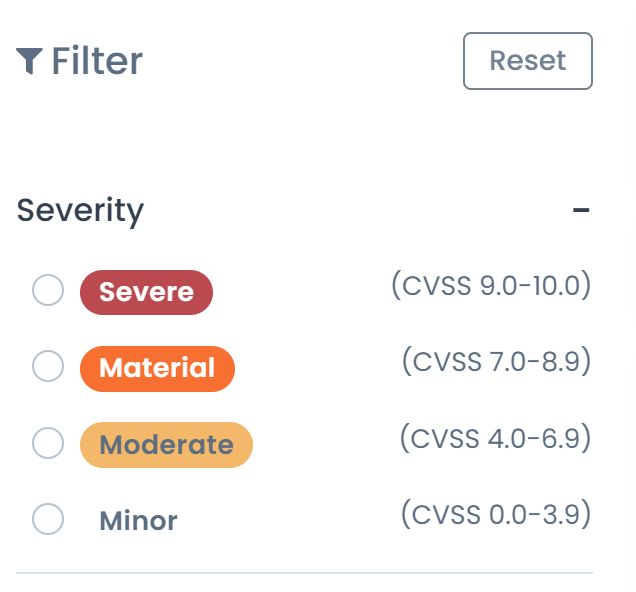This screenshot has height=592, width=636.
Task: Click the Filter panel title text
Action: 97,61
